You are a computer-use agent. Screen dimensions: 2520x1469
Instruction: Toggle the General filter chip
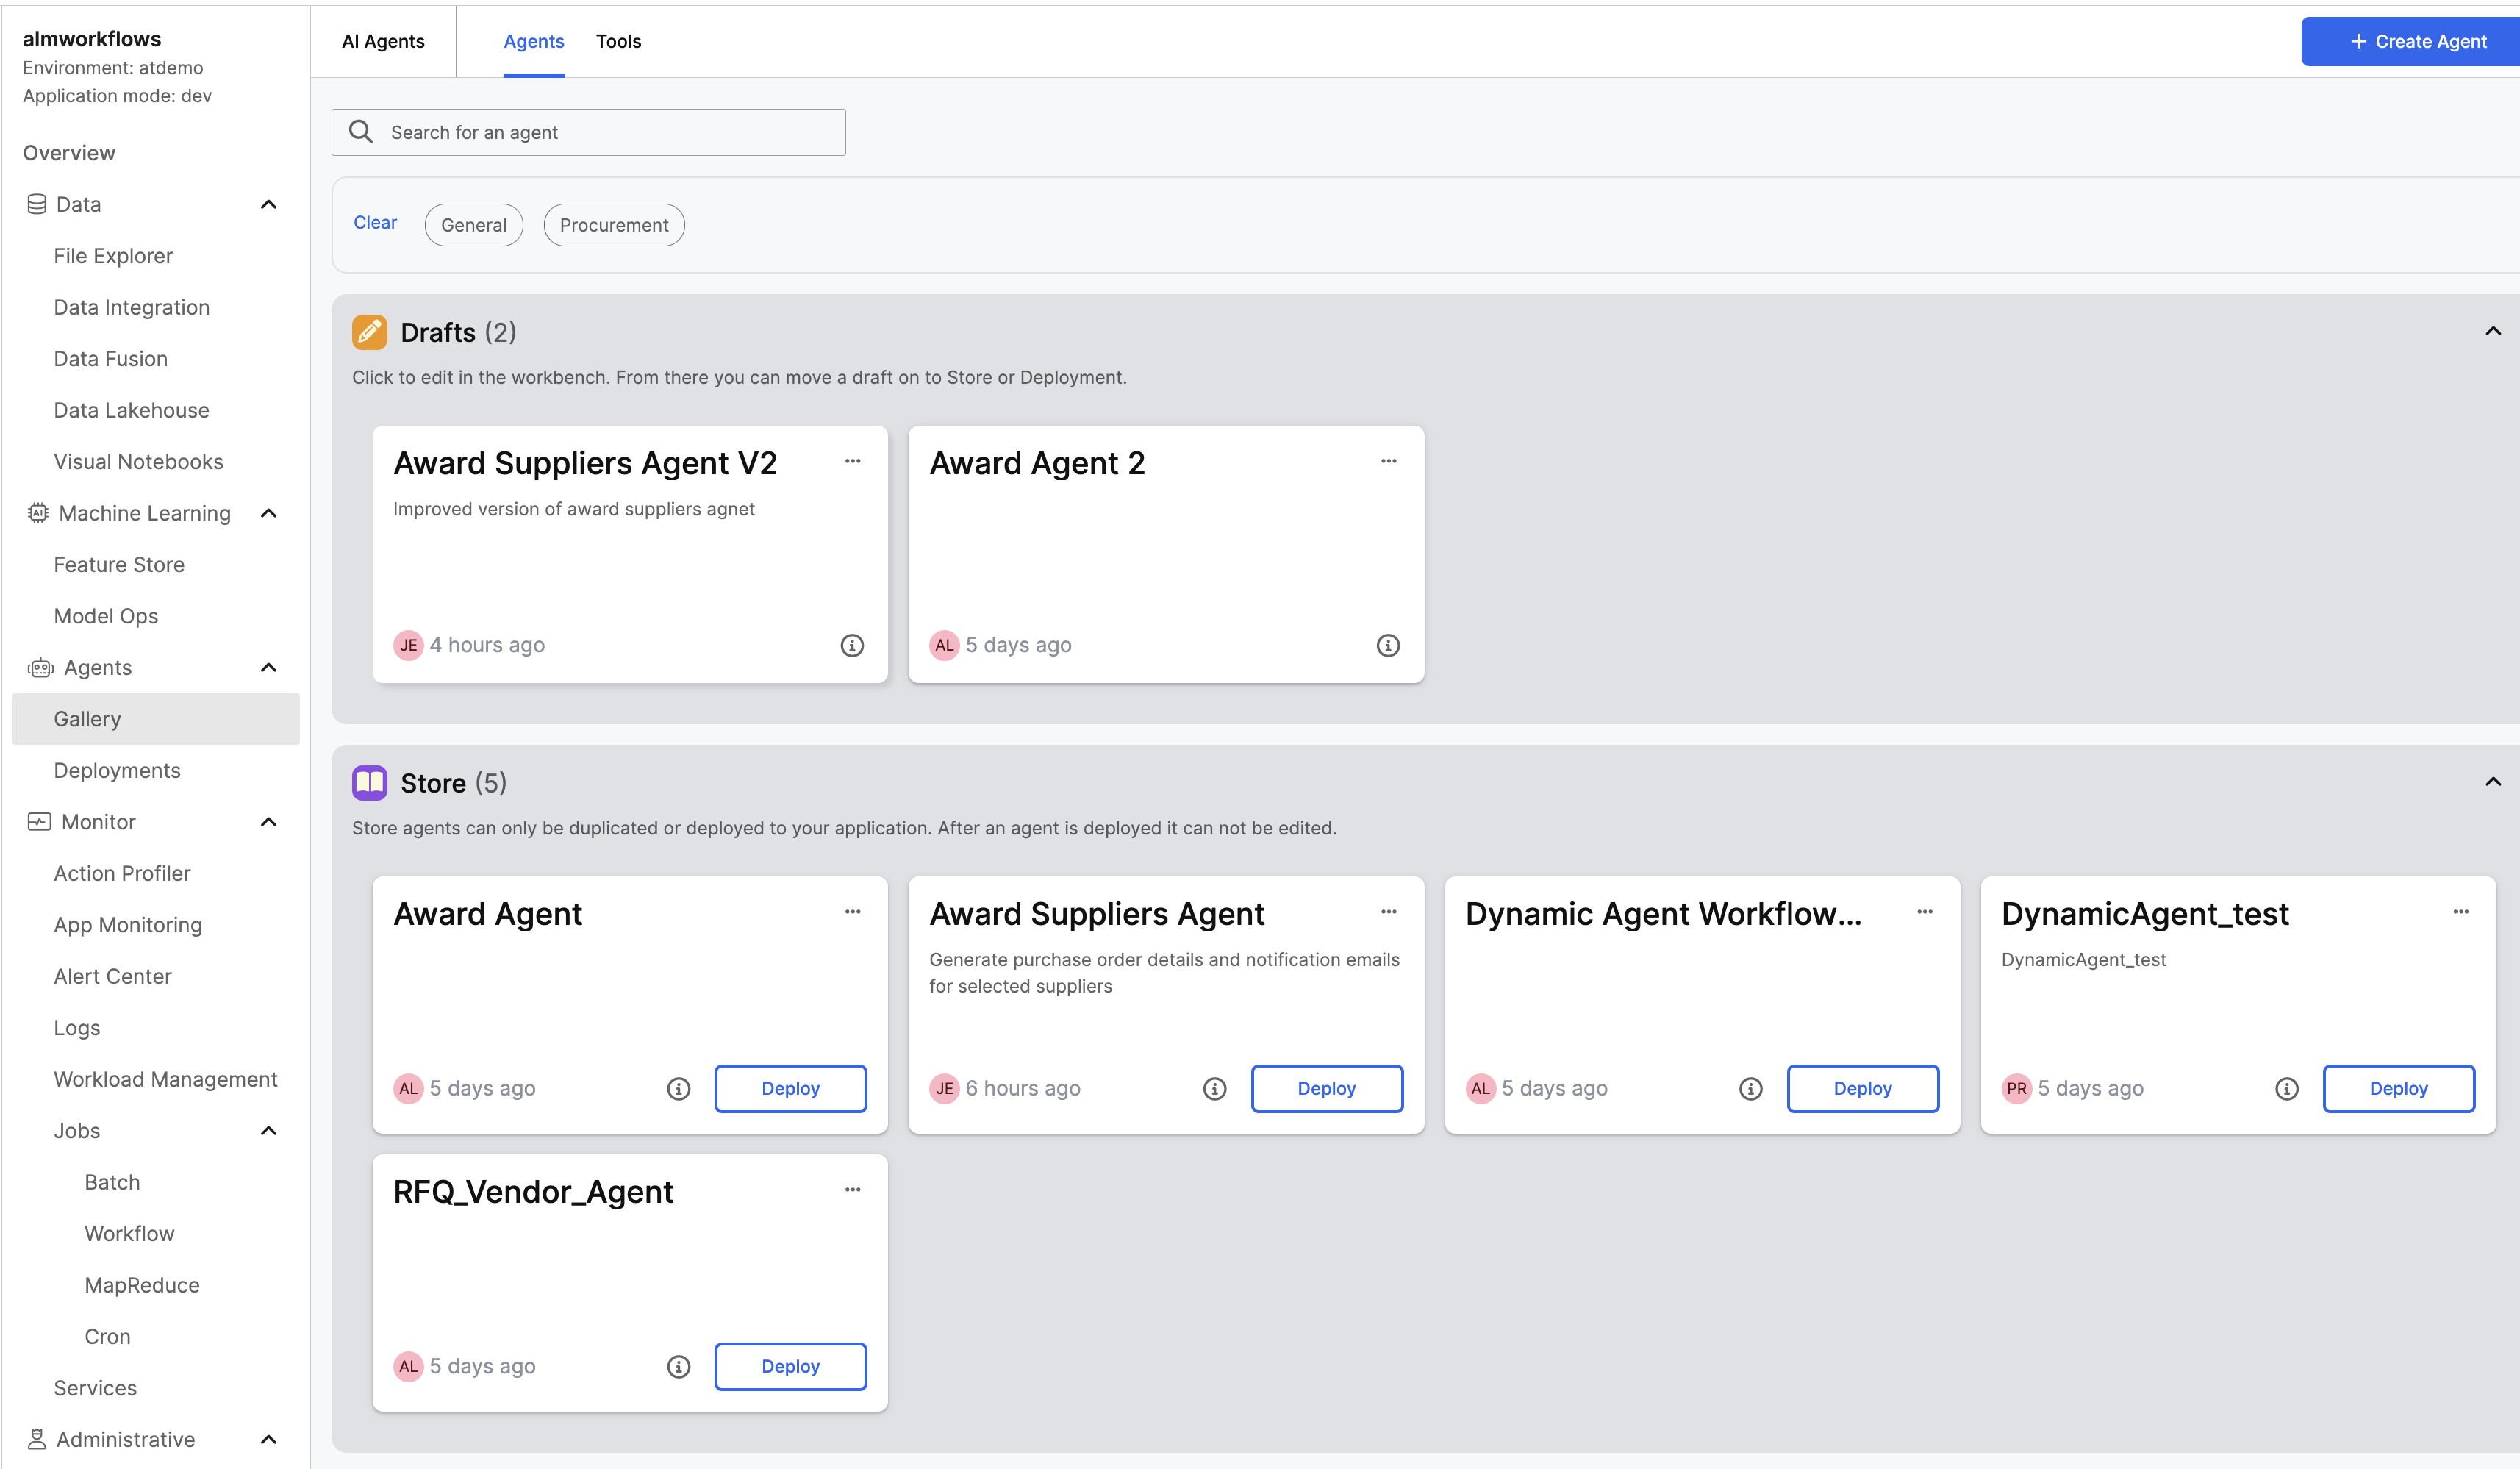click(x=473, y=225)
